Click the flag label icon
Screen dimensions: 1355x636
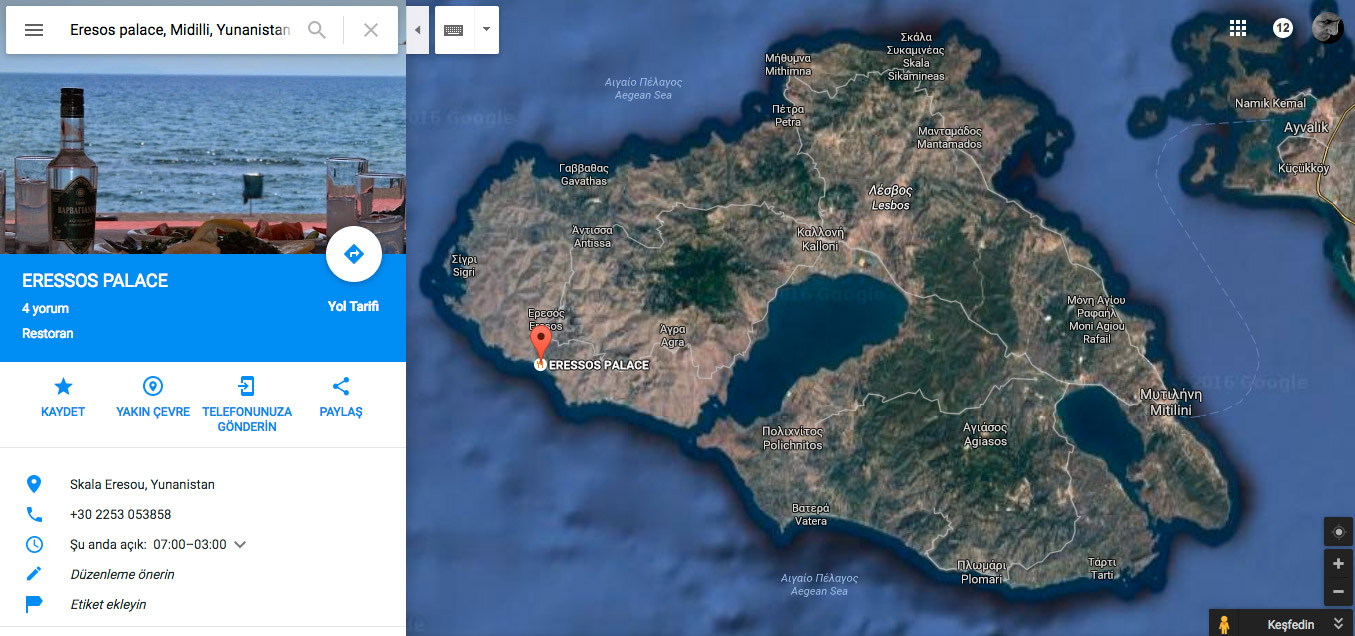tap(34, 604)
